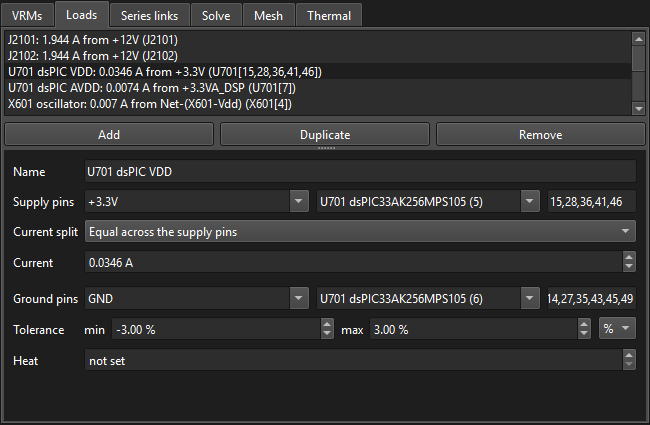This screenshot has width=650, height=425.
Task: Click the Remove button
Action: [541, 134]
